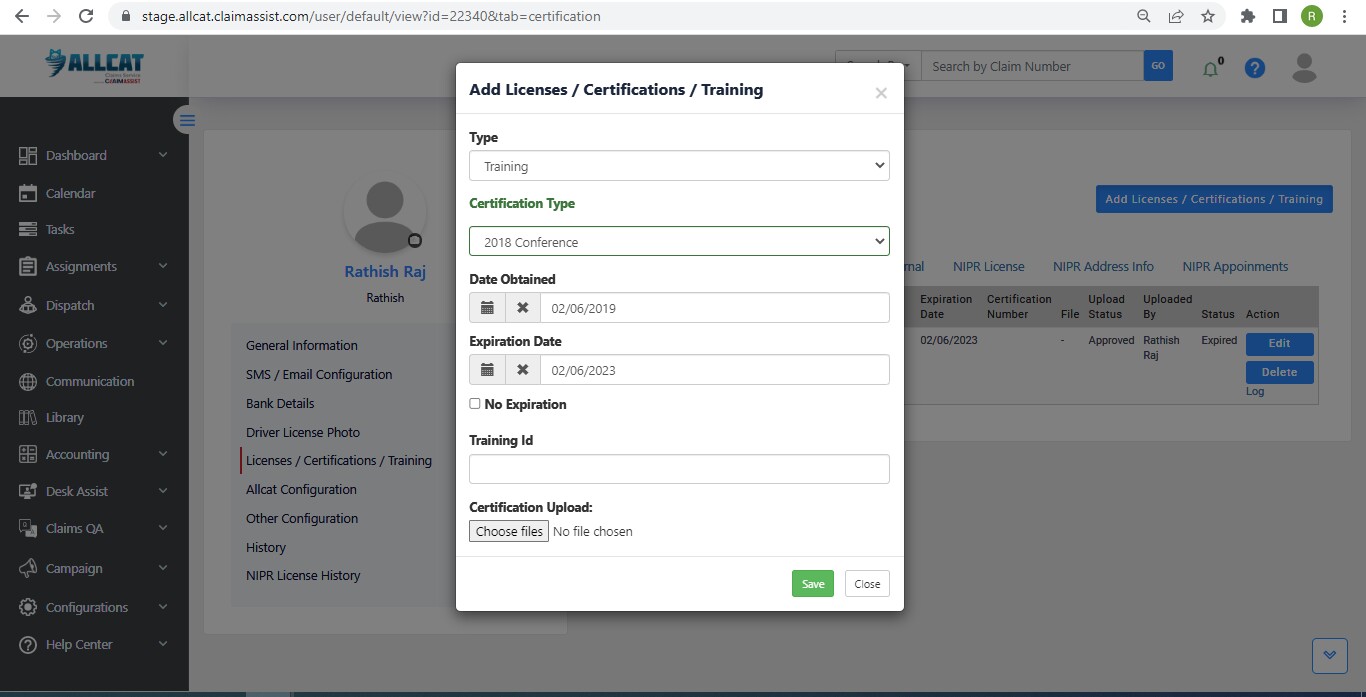Click the Date Obtained calendar icon
1366x697 pixels.
[487, 308]
